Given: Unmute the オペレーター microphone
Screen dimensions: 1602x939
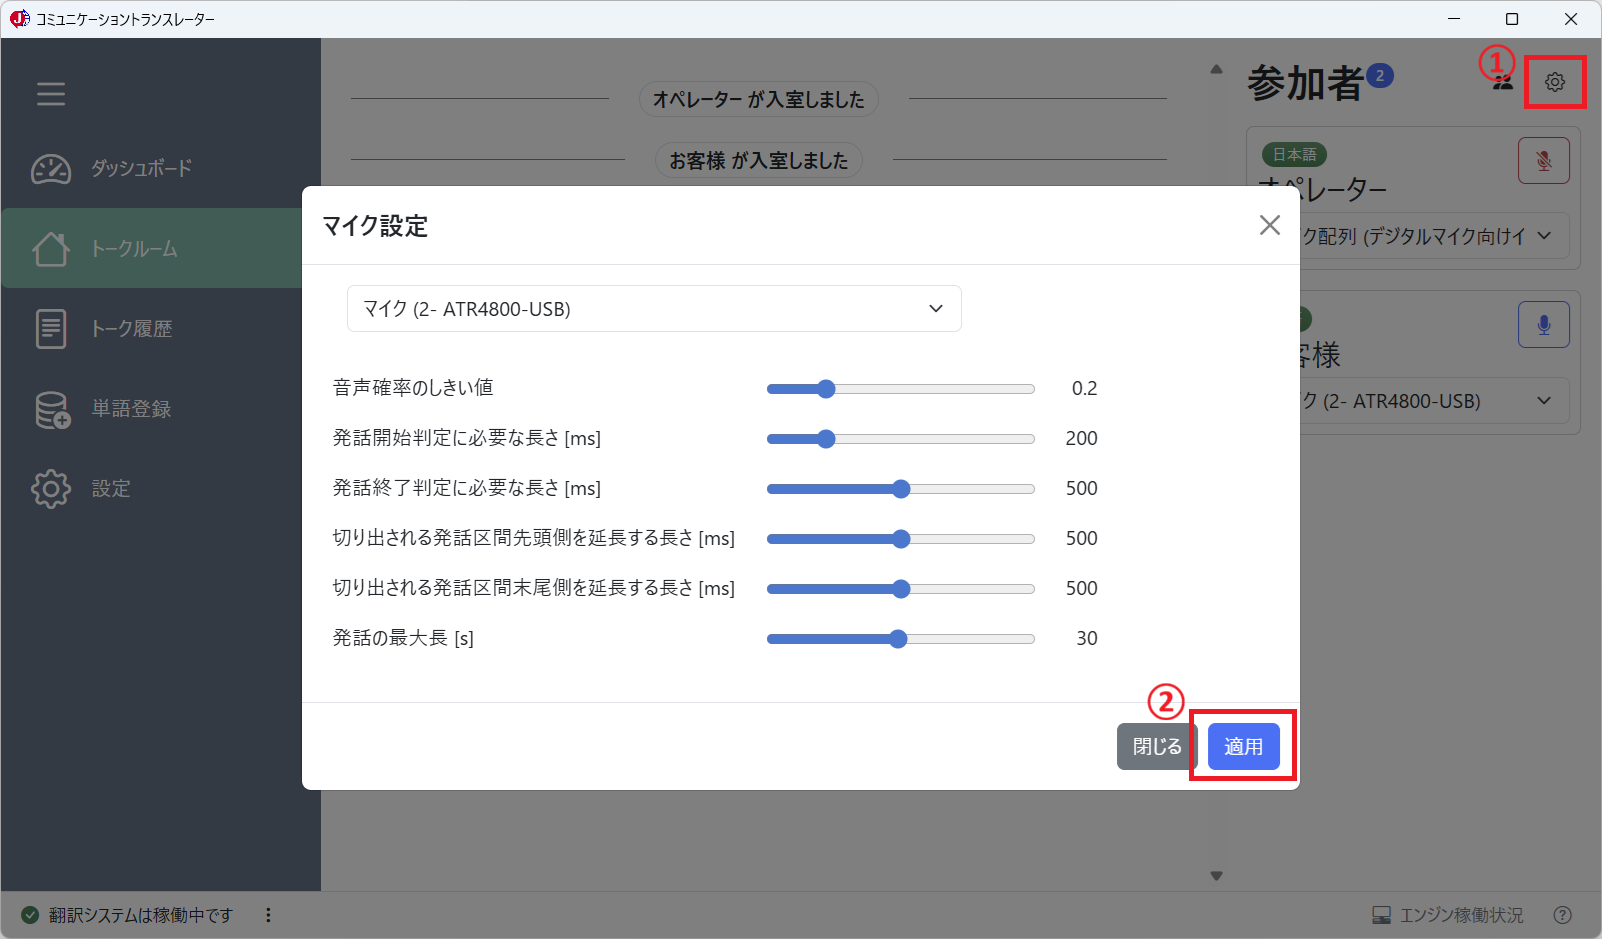Looking at the screenshot, I should (x=1543, y=160).
